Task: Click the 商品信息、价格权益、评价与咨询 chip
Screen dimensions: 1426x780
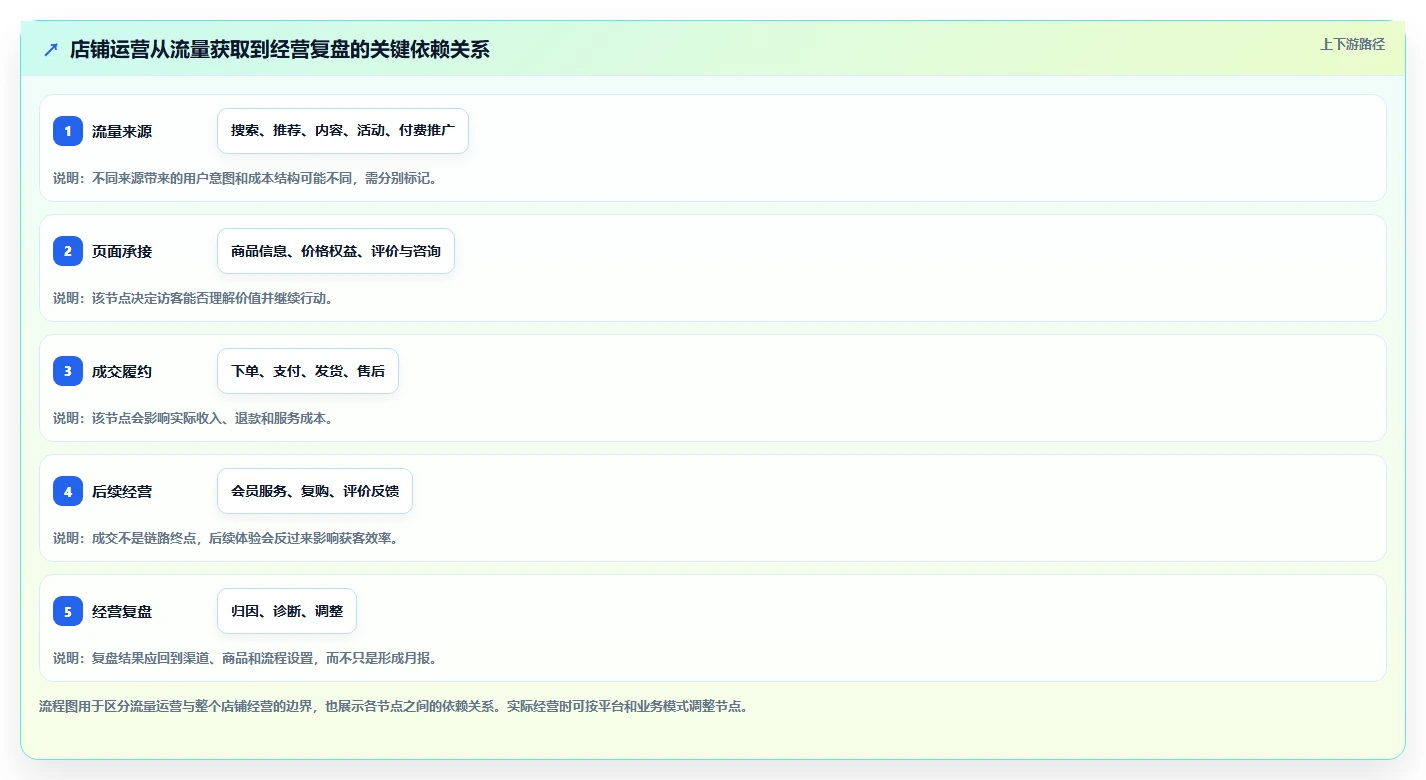Action: (336, 251)
